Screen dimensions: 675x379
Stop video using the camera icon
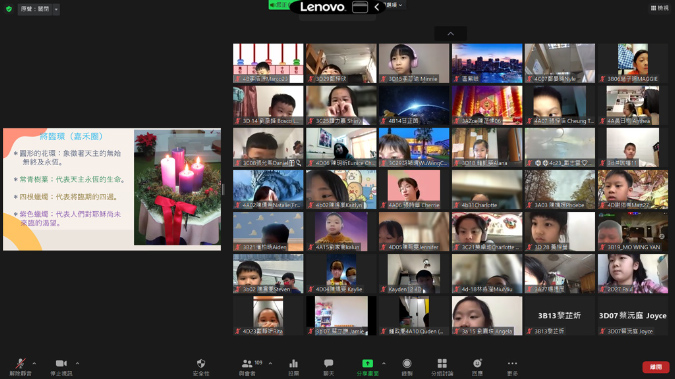[61, 363]
